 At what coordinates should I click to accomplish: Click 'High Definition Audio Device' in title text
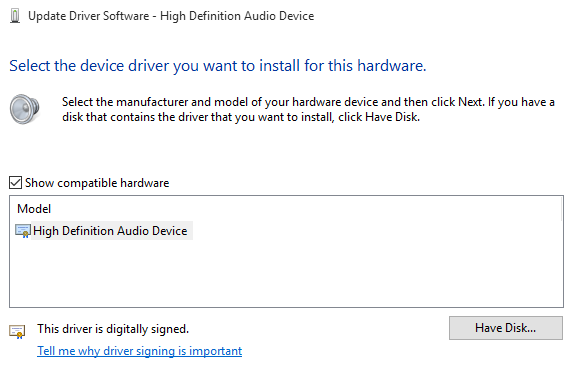(237, 16)
